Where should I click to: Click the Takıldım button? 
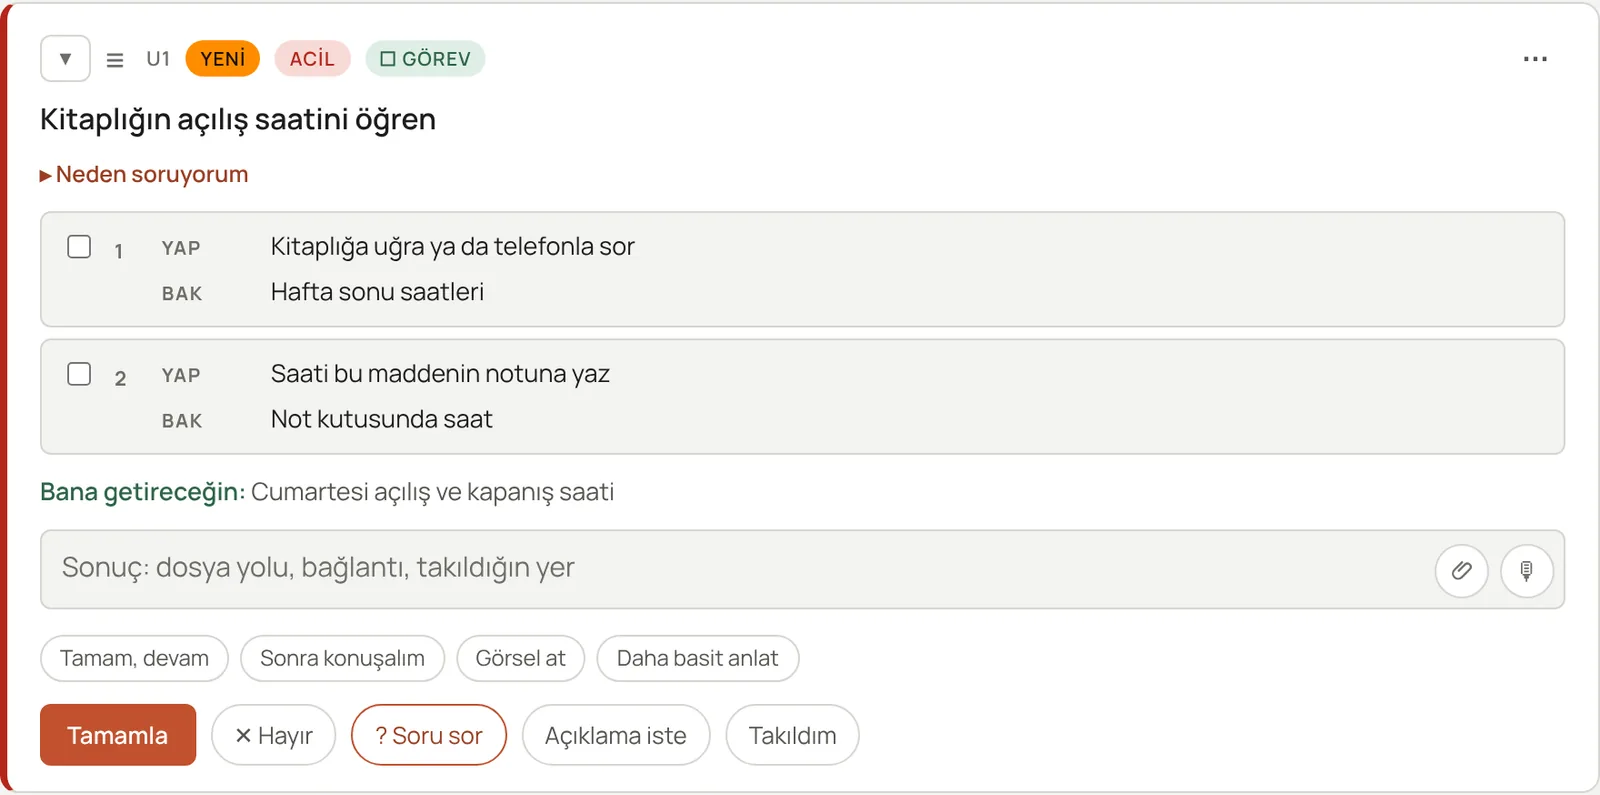click(x=792, y=735)
